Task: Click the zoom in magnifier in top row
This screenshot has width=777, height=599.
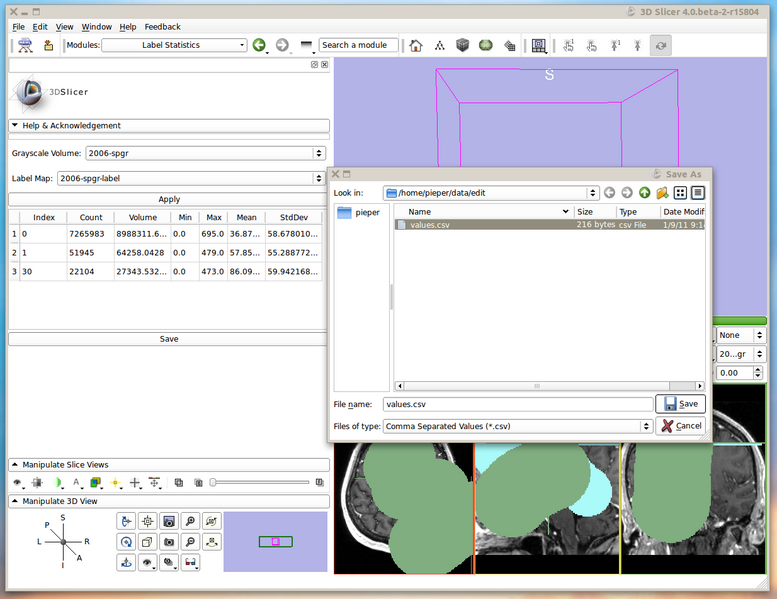Action: pyautogui.click(x=190, y=521)
